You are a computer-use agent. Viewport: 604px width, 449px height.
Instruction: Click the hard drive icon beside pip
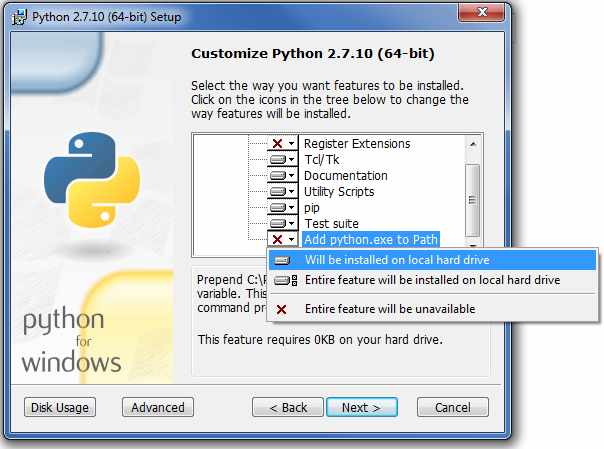277,208
